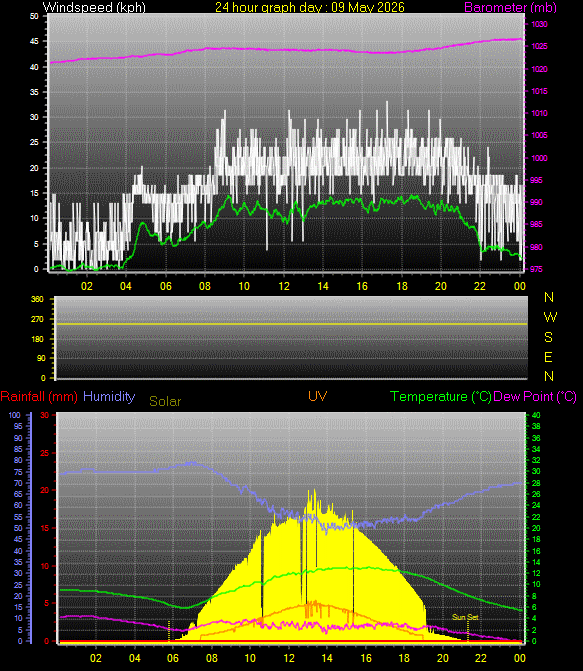Click the 22 hour label on wind graph

[x=480, y=286]
